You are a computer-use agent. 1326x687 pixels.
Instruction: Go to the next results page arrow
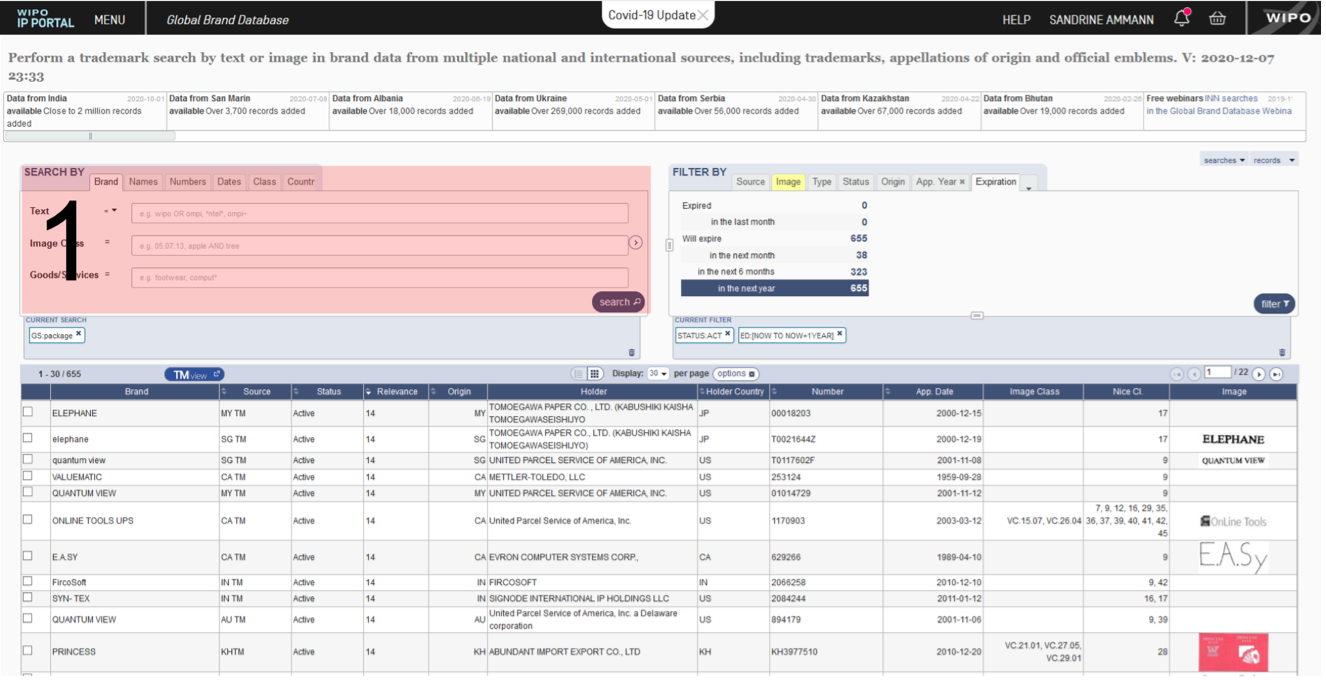[1259, 374]
